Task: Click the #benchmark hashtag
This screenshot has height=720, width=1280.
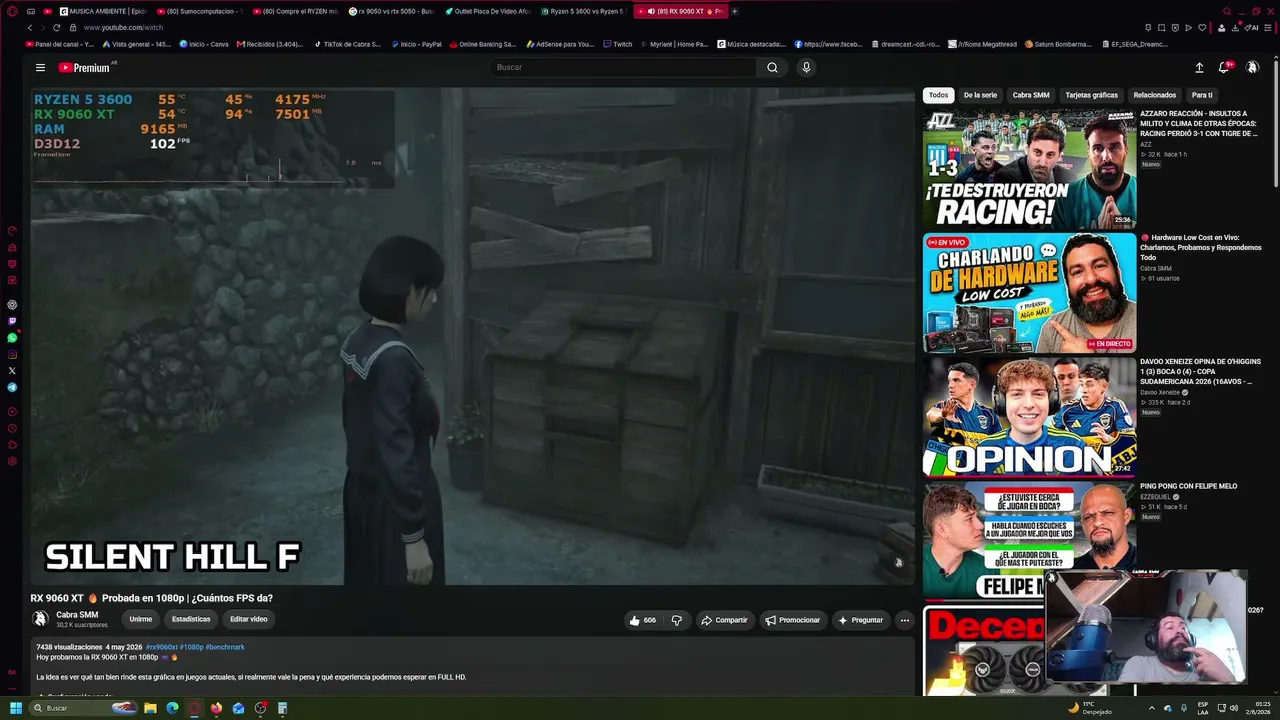Action: point(225,647)
